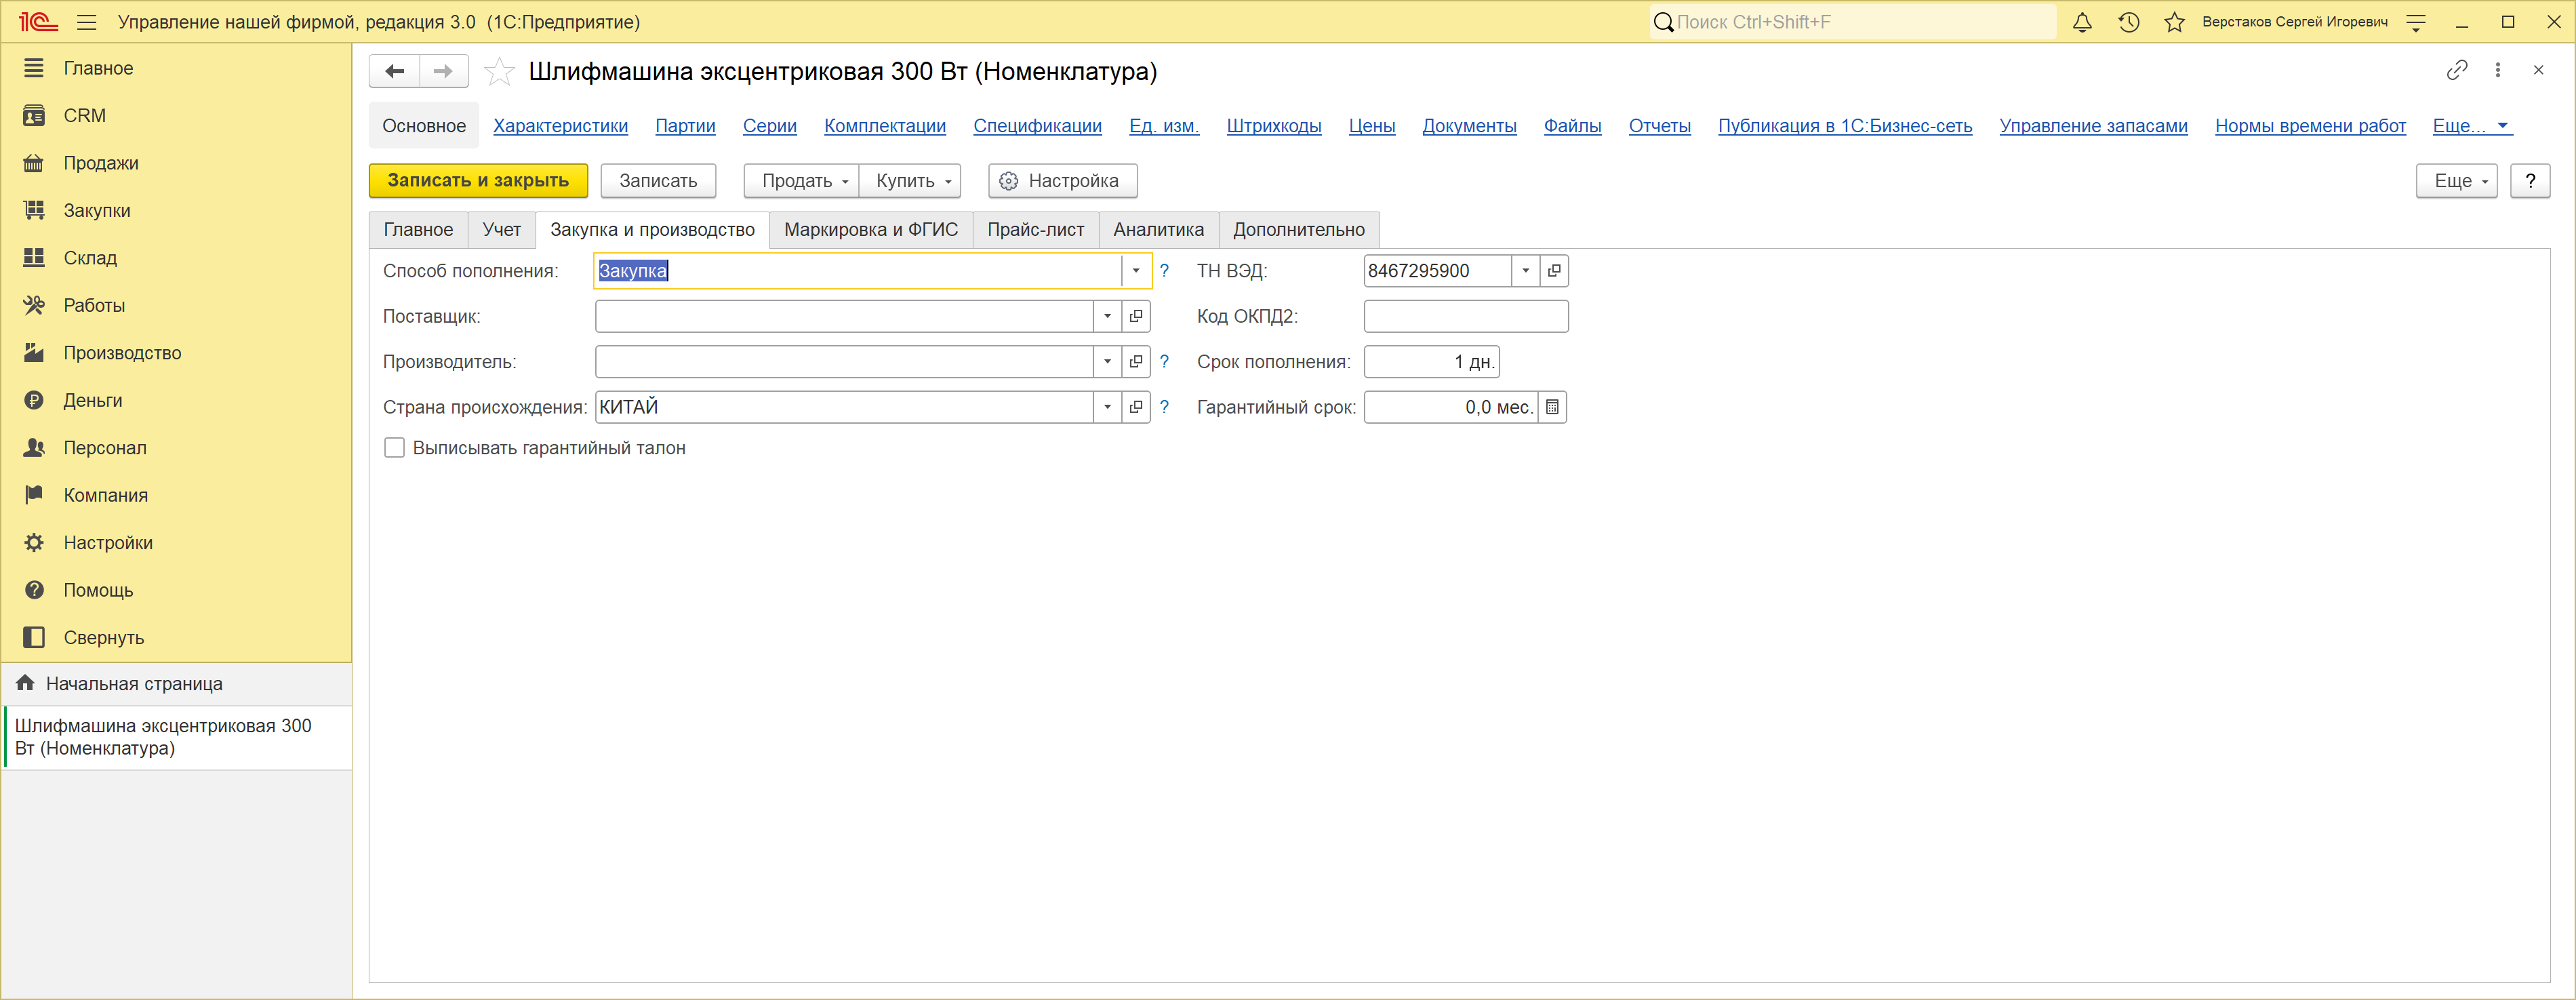Click Записать и закрыть button
Image resolution: width=2576 pixels, height=1000 pixels.
(478, 181)
